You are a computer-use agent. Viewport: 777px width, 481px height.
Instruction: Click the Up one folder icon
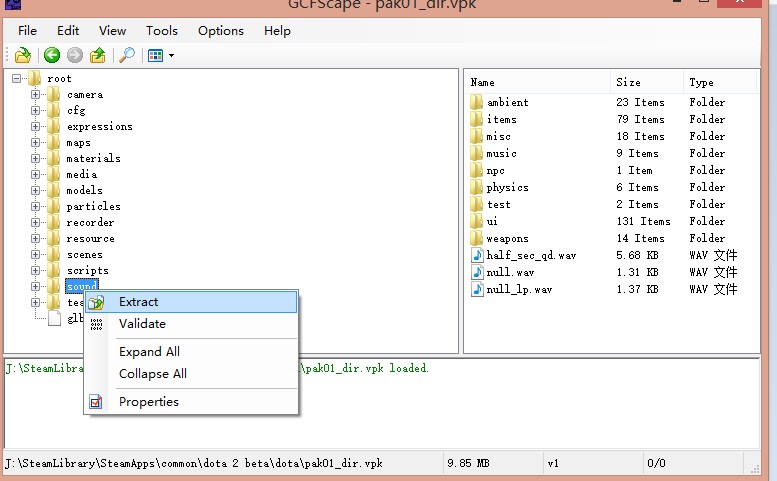click(x=98, y=55)
